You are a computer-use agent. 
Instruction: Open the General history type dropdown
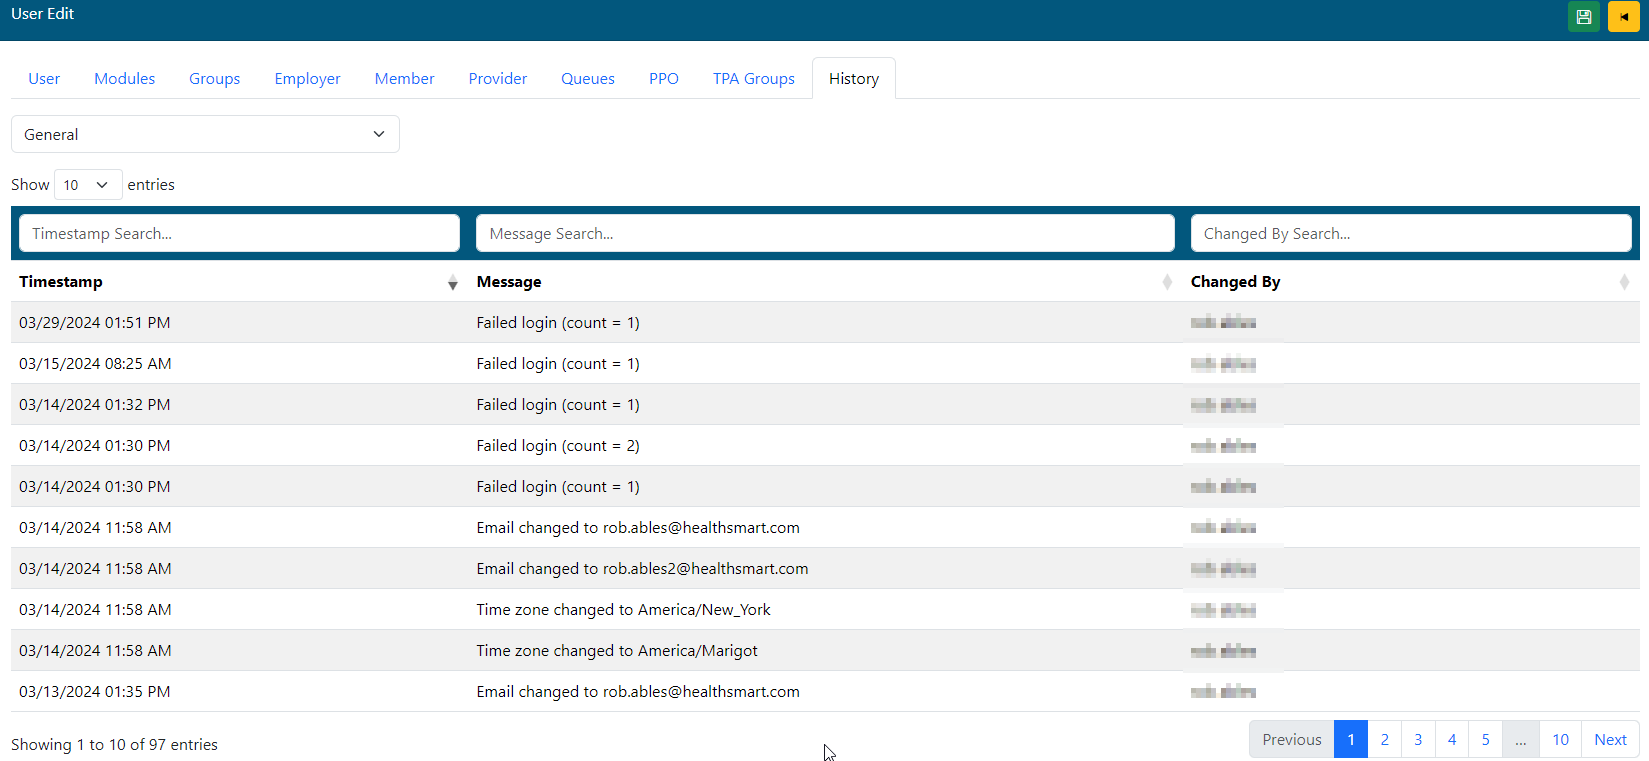tap(205, 134)
